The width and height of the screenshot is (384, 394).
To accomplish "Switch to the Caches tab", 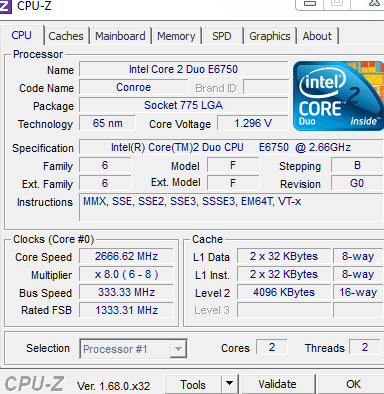I will [66, 36].
